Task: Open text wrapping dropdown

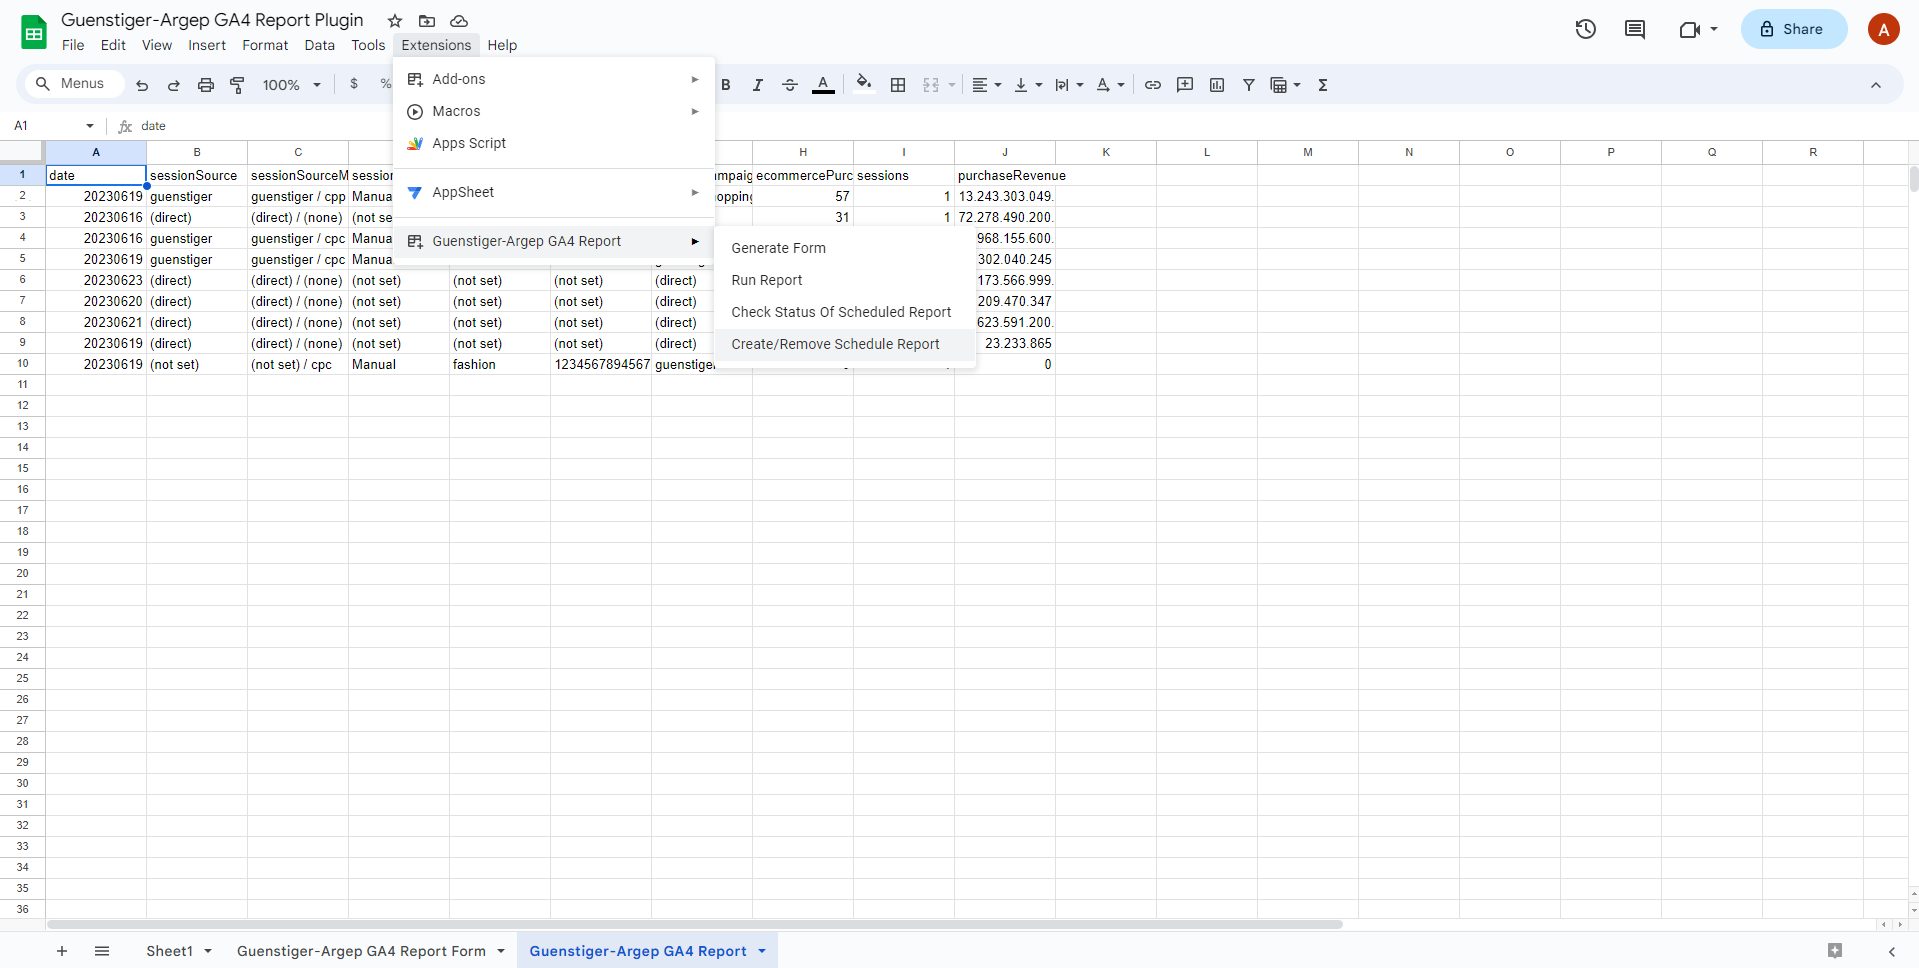Action: click(1069, 85)
